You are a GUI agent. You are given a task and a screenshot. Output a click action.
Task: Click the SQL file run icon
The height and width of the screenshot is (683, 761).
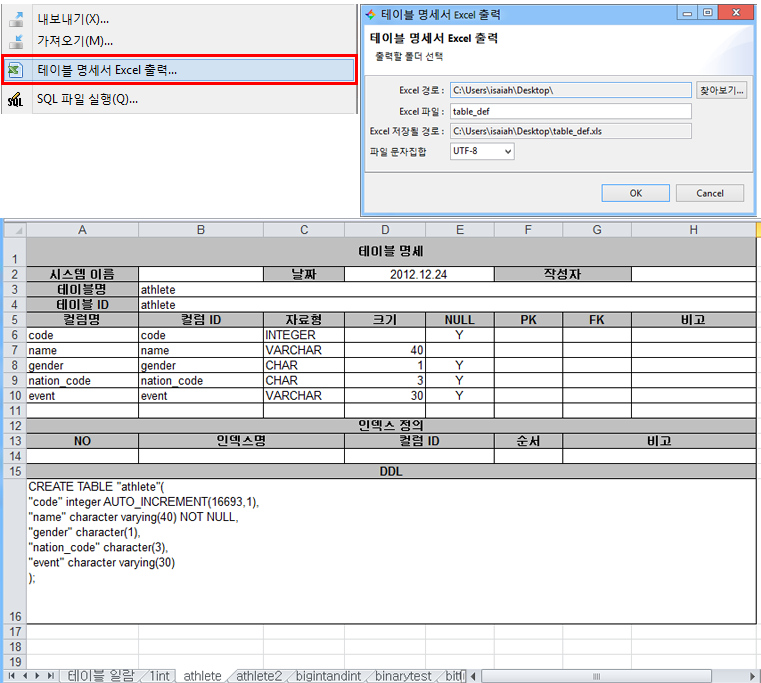click(16, 99)
